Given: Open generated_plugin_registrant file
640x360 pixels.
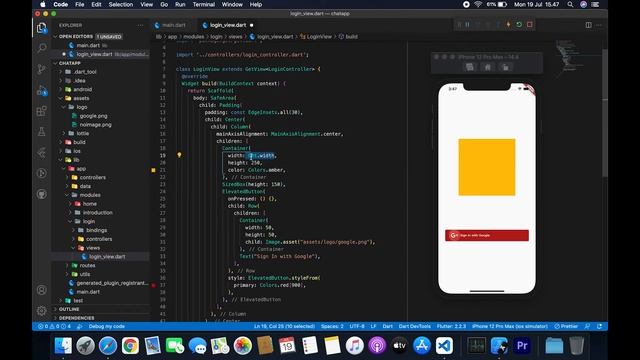Looking at the screenshot, I should 112,283.
